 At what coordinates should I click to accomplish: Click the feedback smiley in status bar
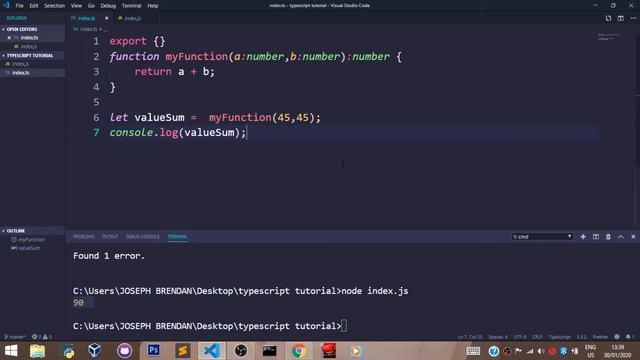coord(617,337)
